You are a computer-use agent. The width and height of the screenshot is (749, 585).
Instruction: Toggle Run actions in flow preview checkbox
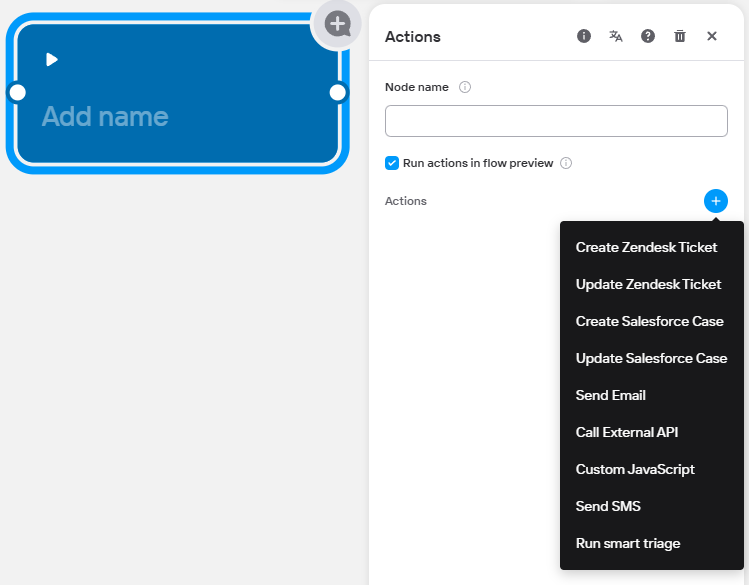pos(392,163)
